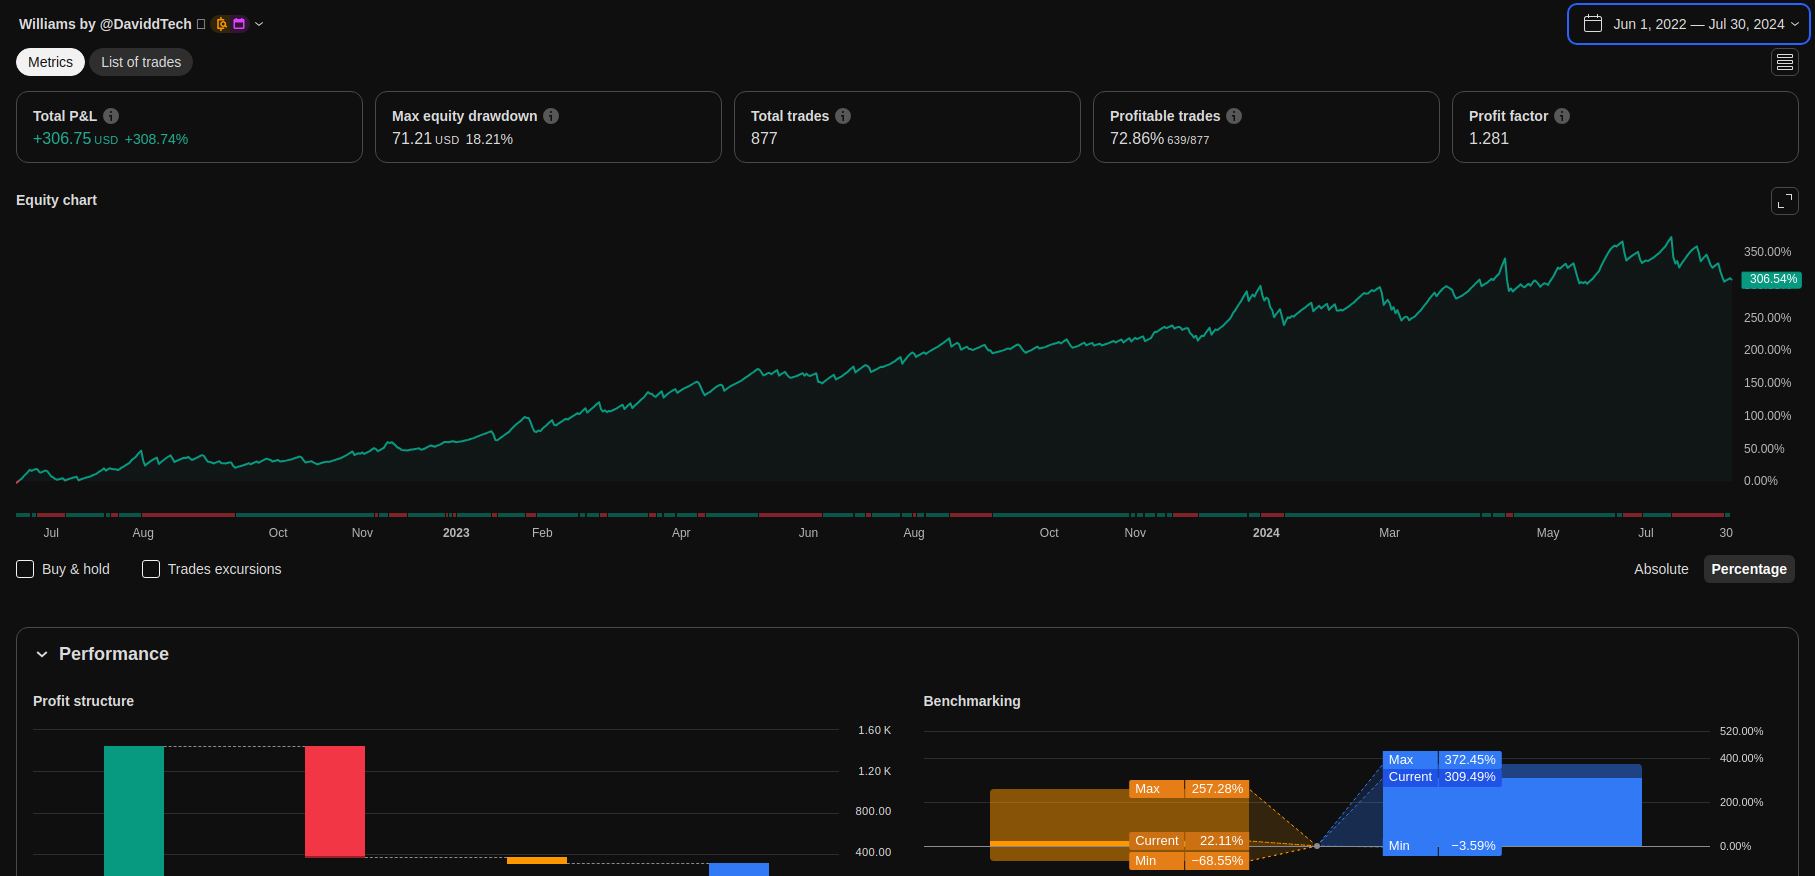
Task: Click info icon next to Total P&L
Action: 111,116
